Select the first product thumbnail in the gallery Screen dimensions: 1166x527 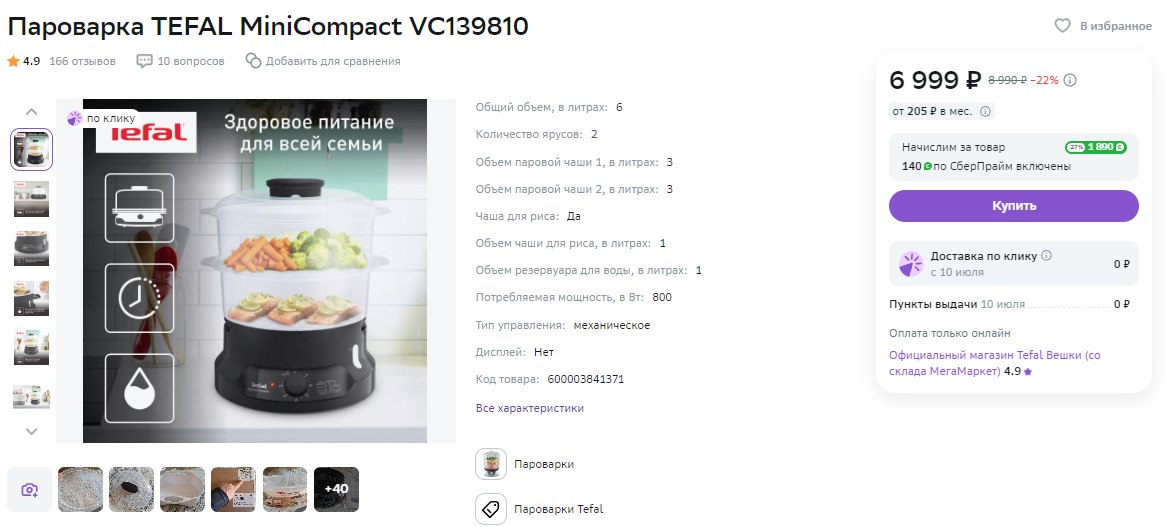(31, 149)
